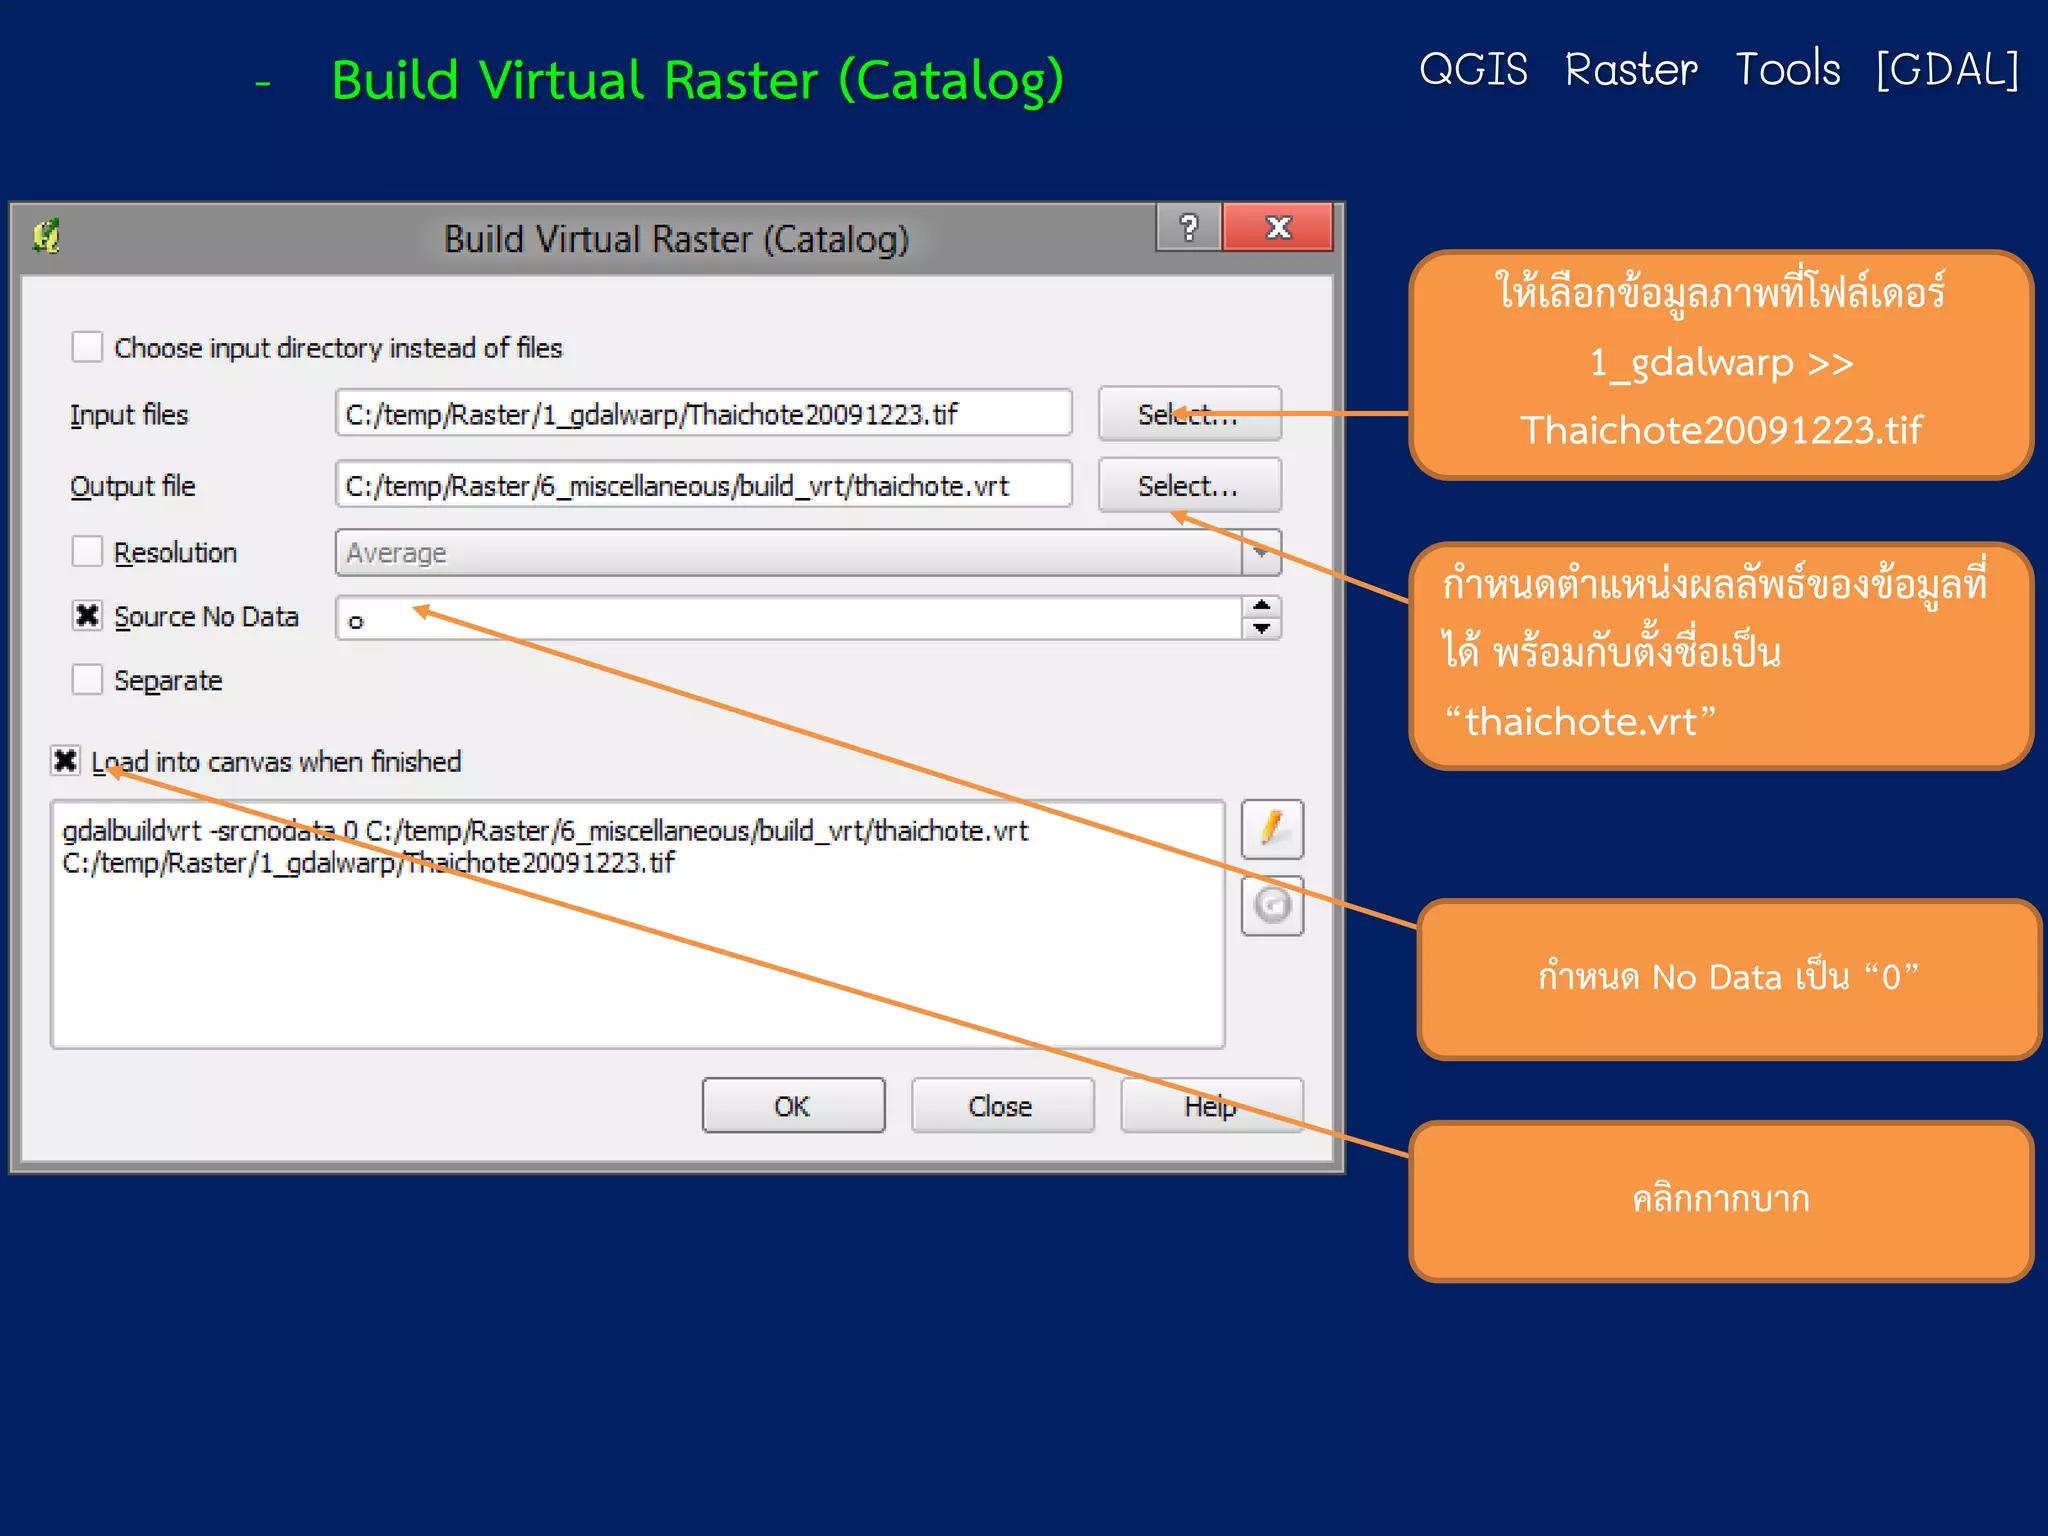Toggle Load into canvas when finished
Viewport: 2048px width, 1536px height.
(x=65, y=761)
